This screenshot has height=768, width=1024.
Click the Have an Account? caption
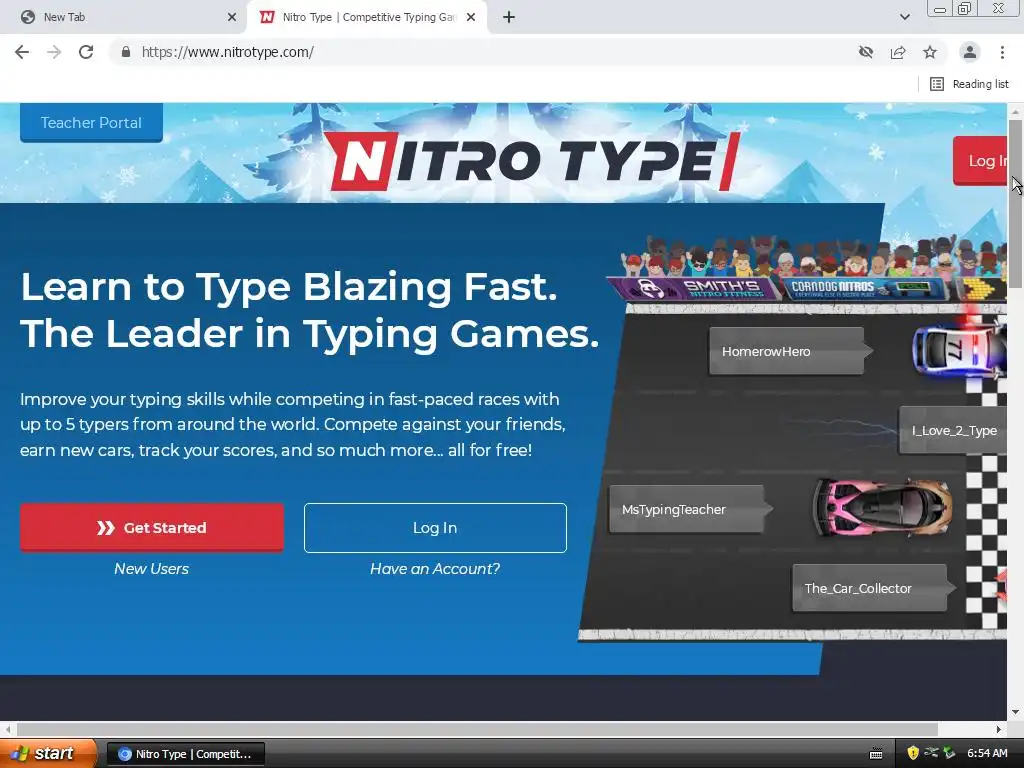(435, 569)
